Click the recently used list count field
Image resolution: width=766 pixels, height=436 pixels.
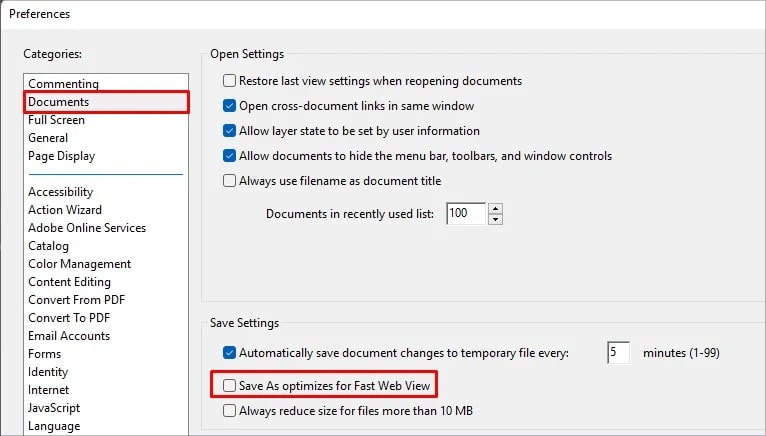click(x=466, y=214)
